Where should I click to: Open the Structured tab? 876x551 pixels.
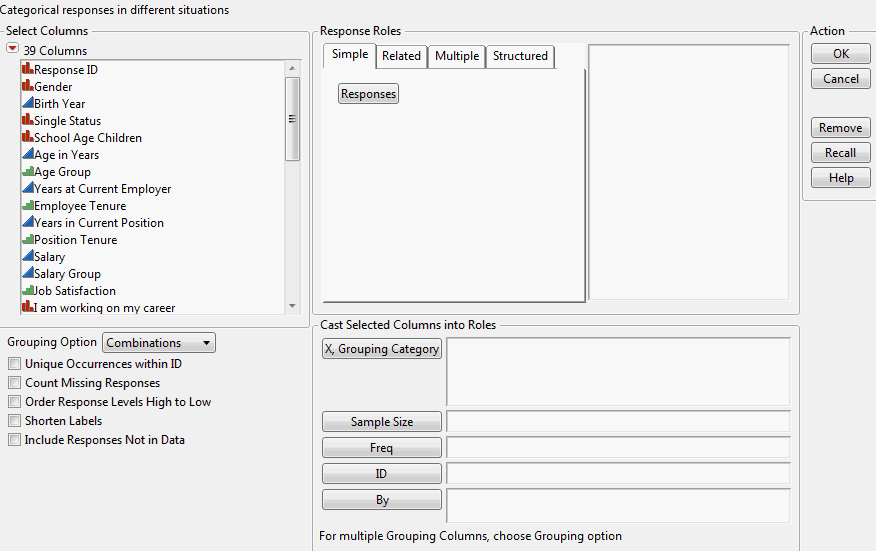[x=520, y=56]
